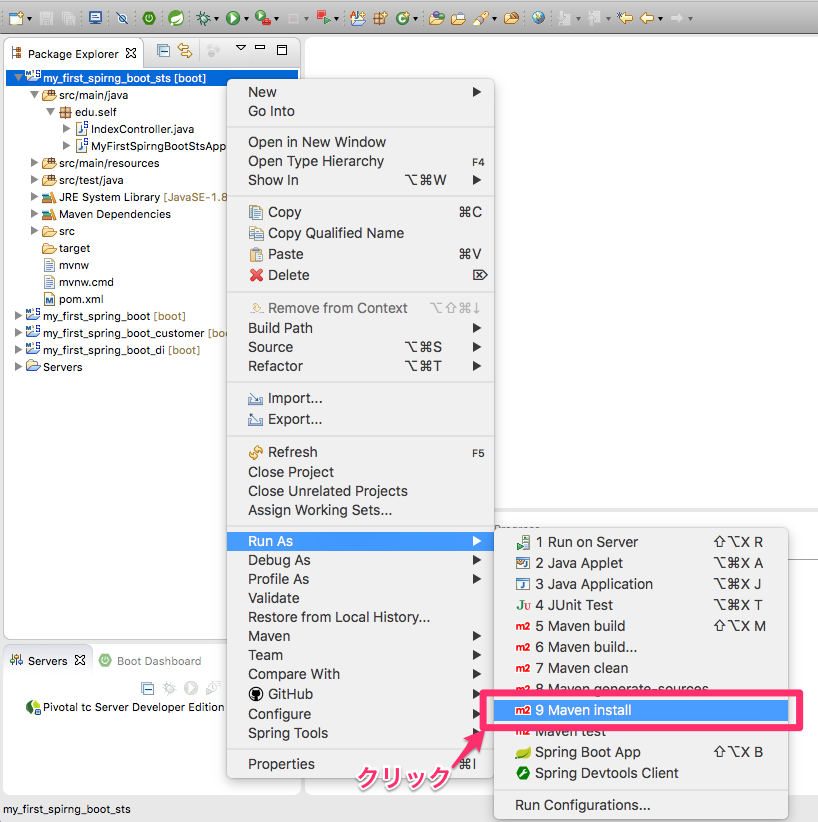Open dropdown arrow next to Debug icon

tap(216, 19)
